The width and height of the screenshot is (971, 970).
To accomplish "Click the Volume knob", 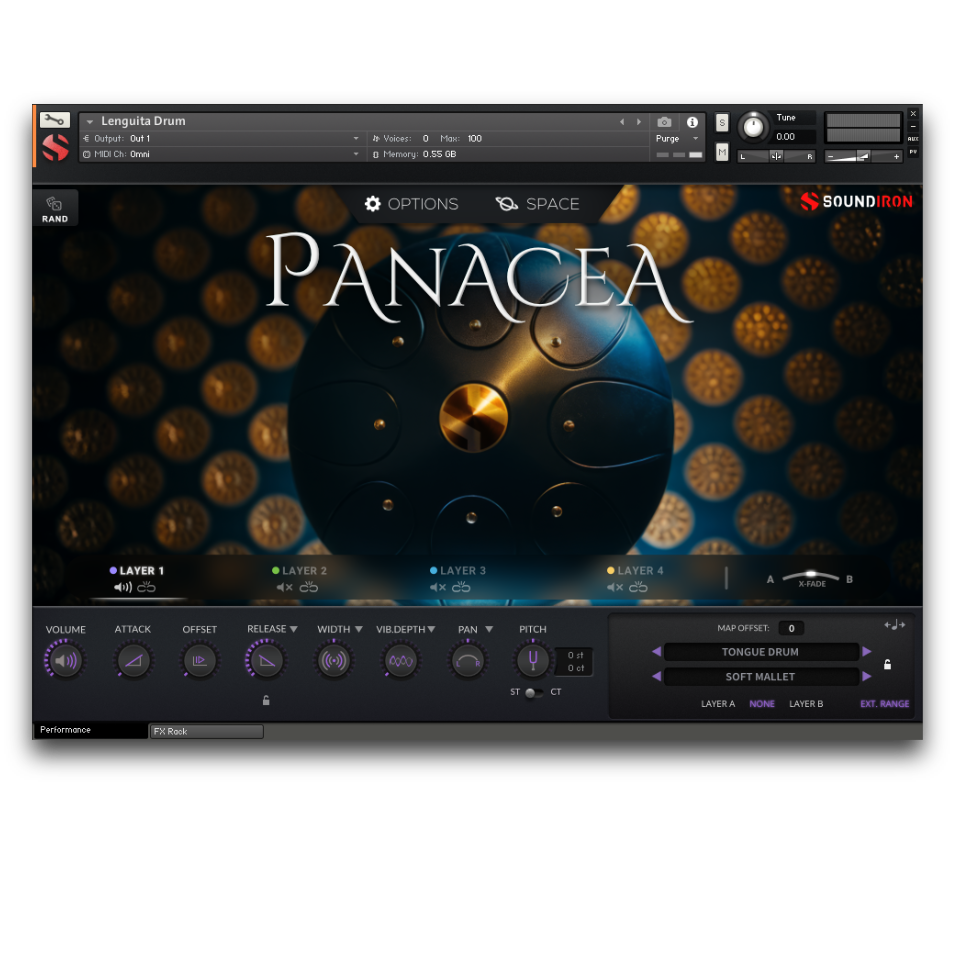I will point(65,660).
